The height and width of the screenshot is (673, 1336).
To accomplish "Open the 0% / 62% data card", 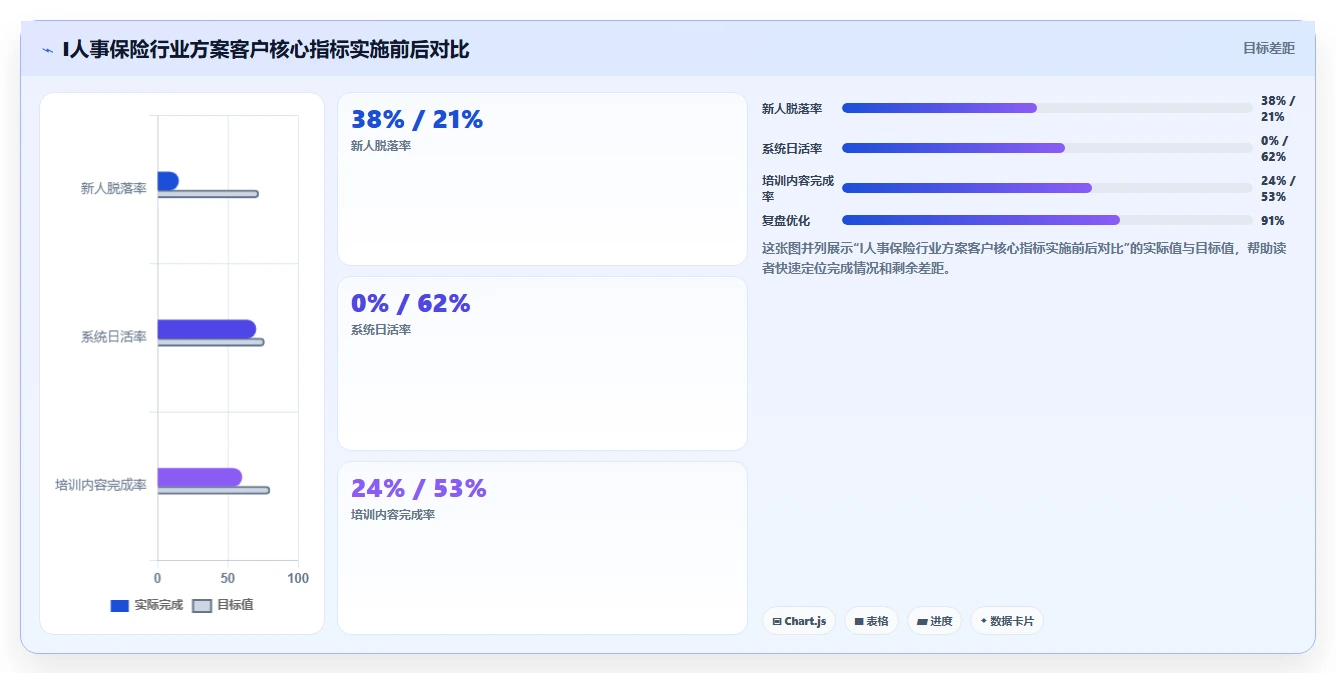I will click(542, 364).
